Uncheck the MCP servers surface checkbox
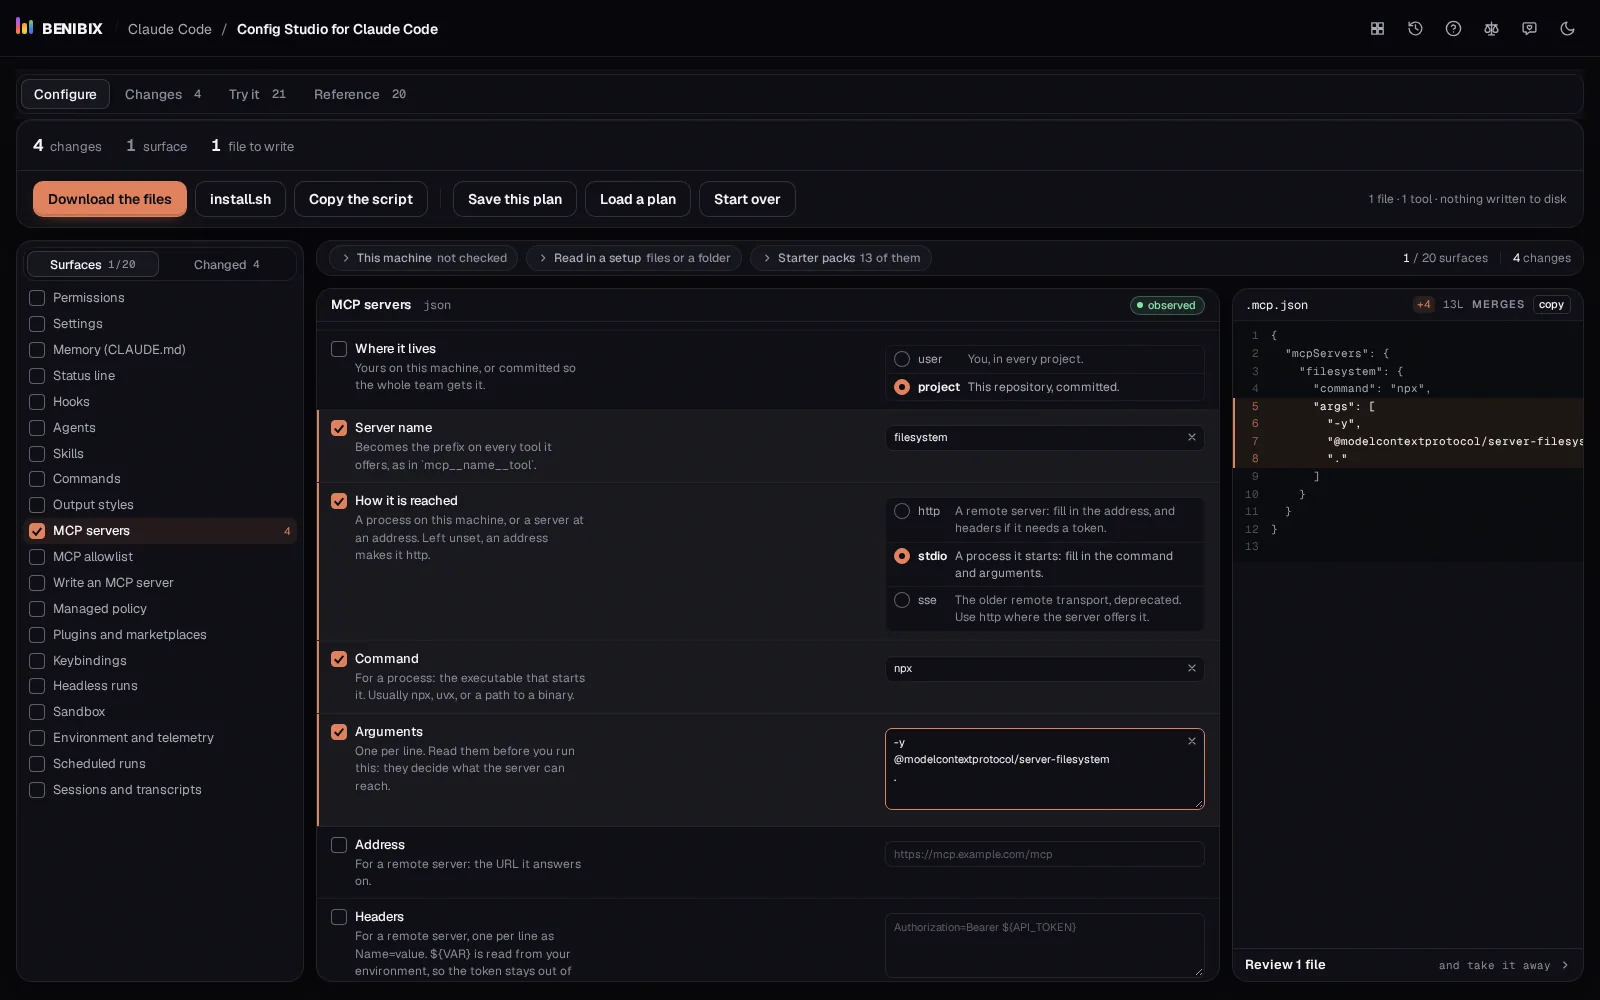This screenshot has width=1600, height=1000. tap(37, 531)
